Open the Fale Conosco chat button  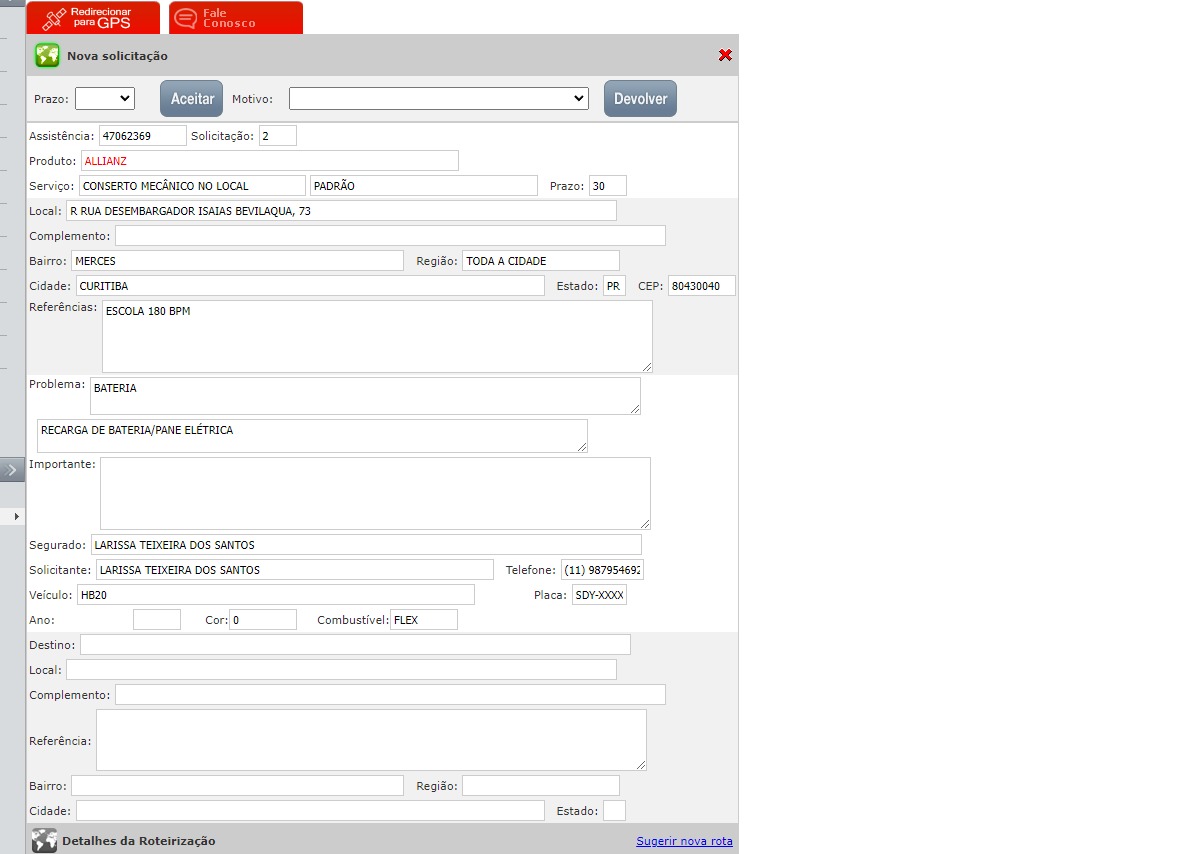(x=236, y=18)
